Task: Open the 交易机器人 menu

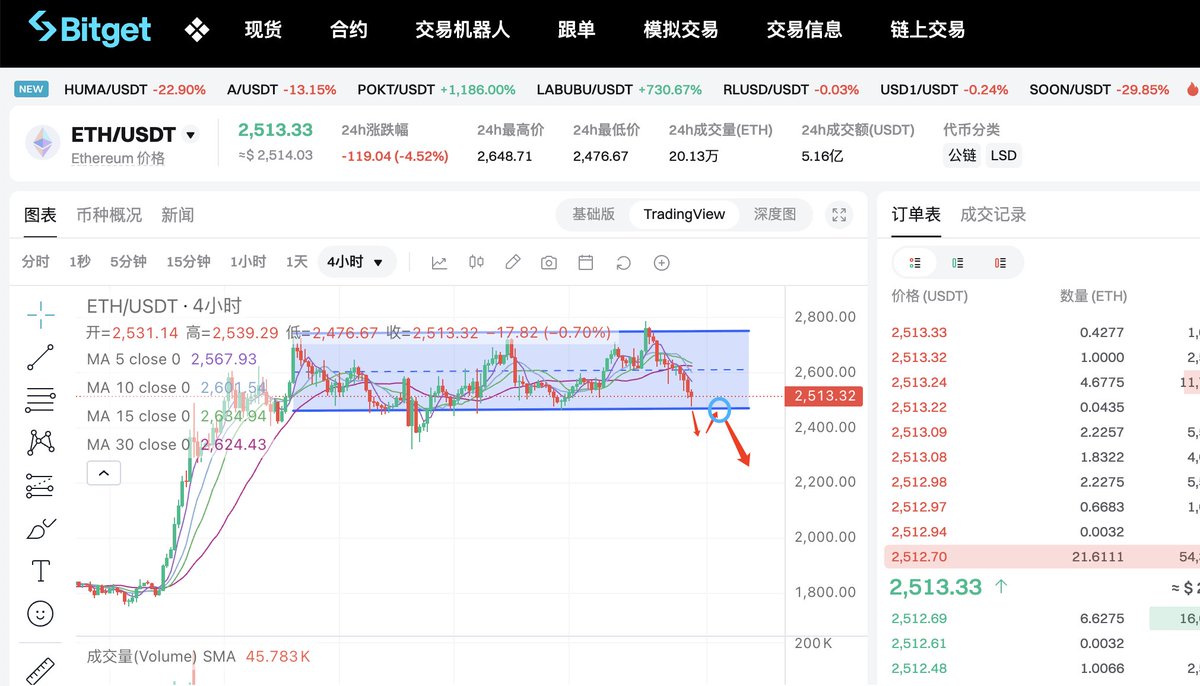Action: pyautogui.click(x=462, y=30)
